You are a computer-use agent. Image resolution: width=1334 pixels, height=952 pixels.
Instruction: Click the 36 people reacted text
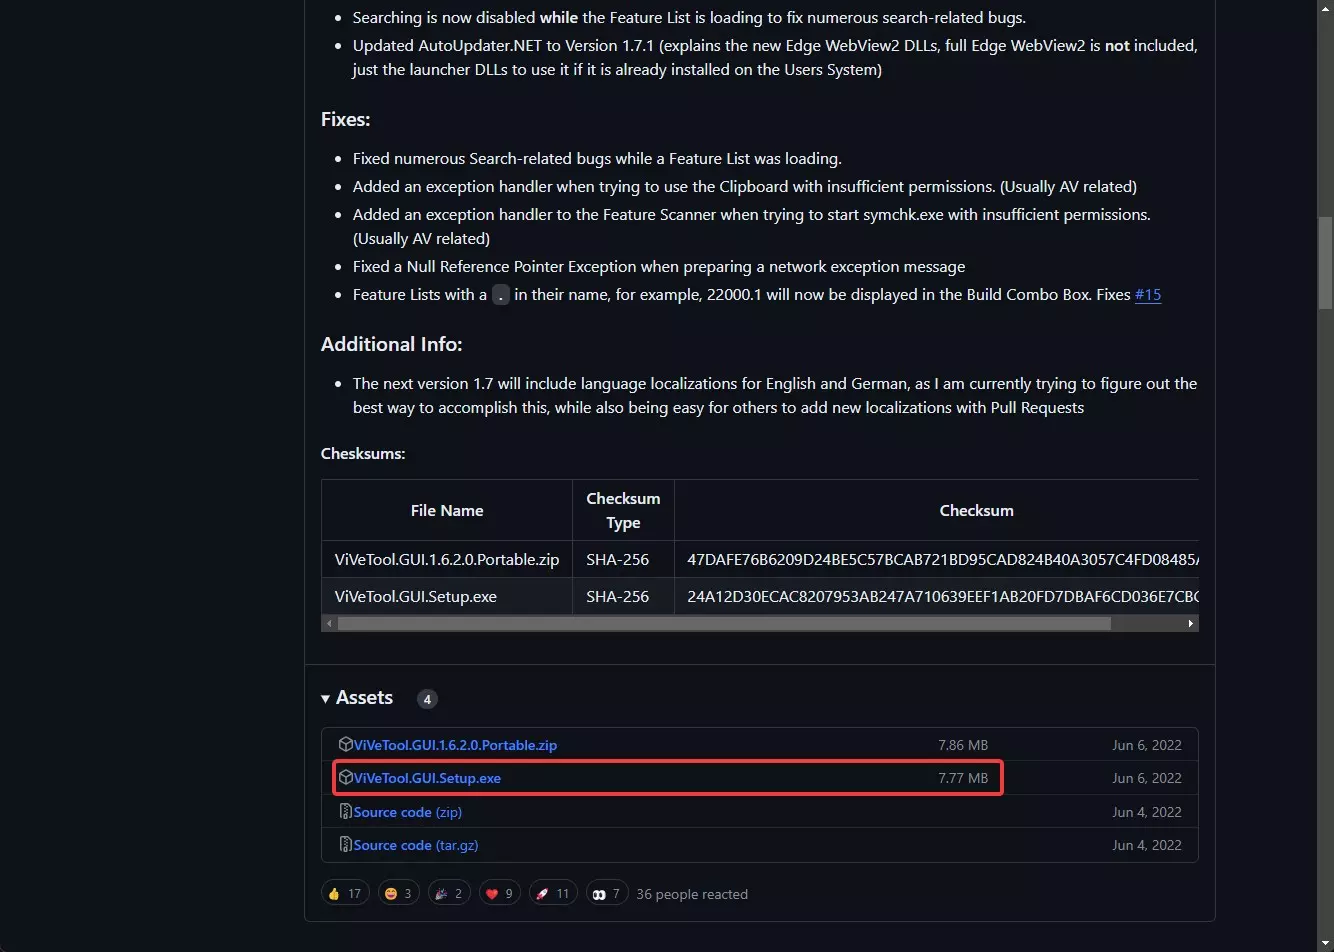click(692, 894)
